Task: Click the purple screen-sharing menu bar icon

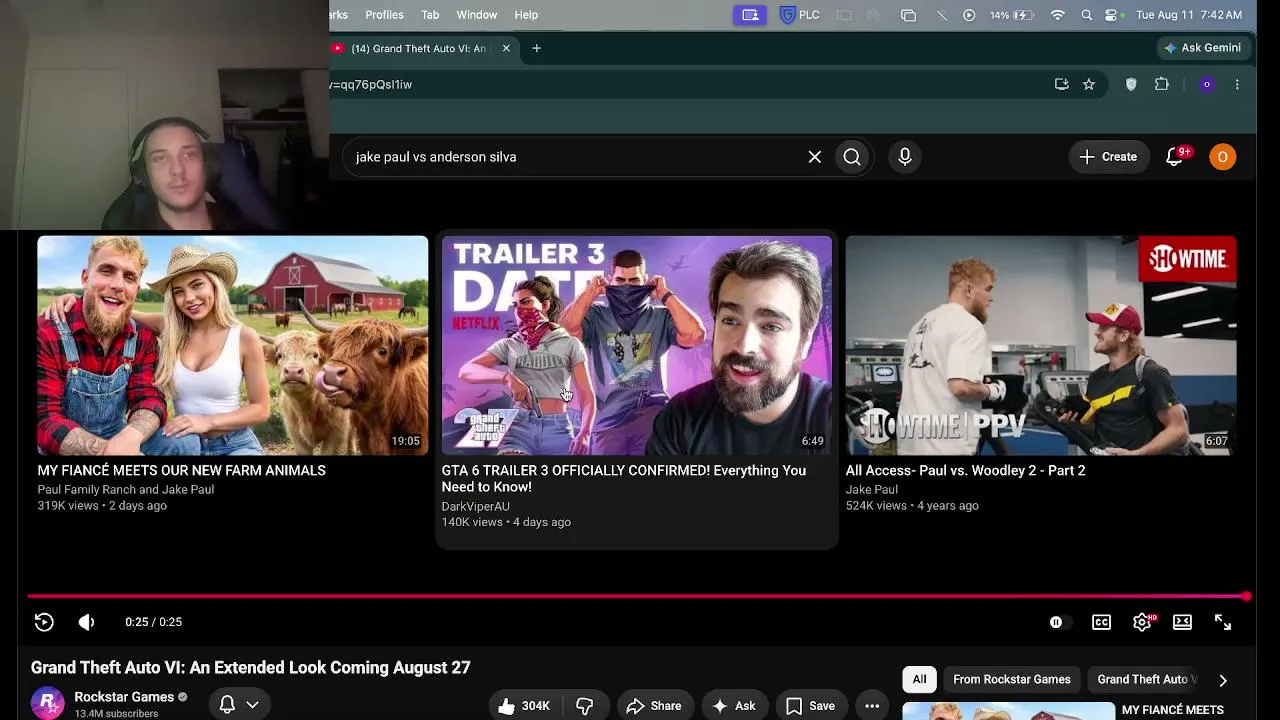Action: 750,15
